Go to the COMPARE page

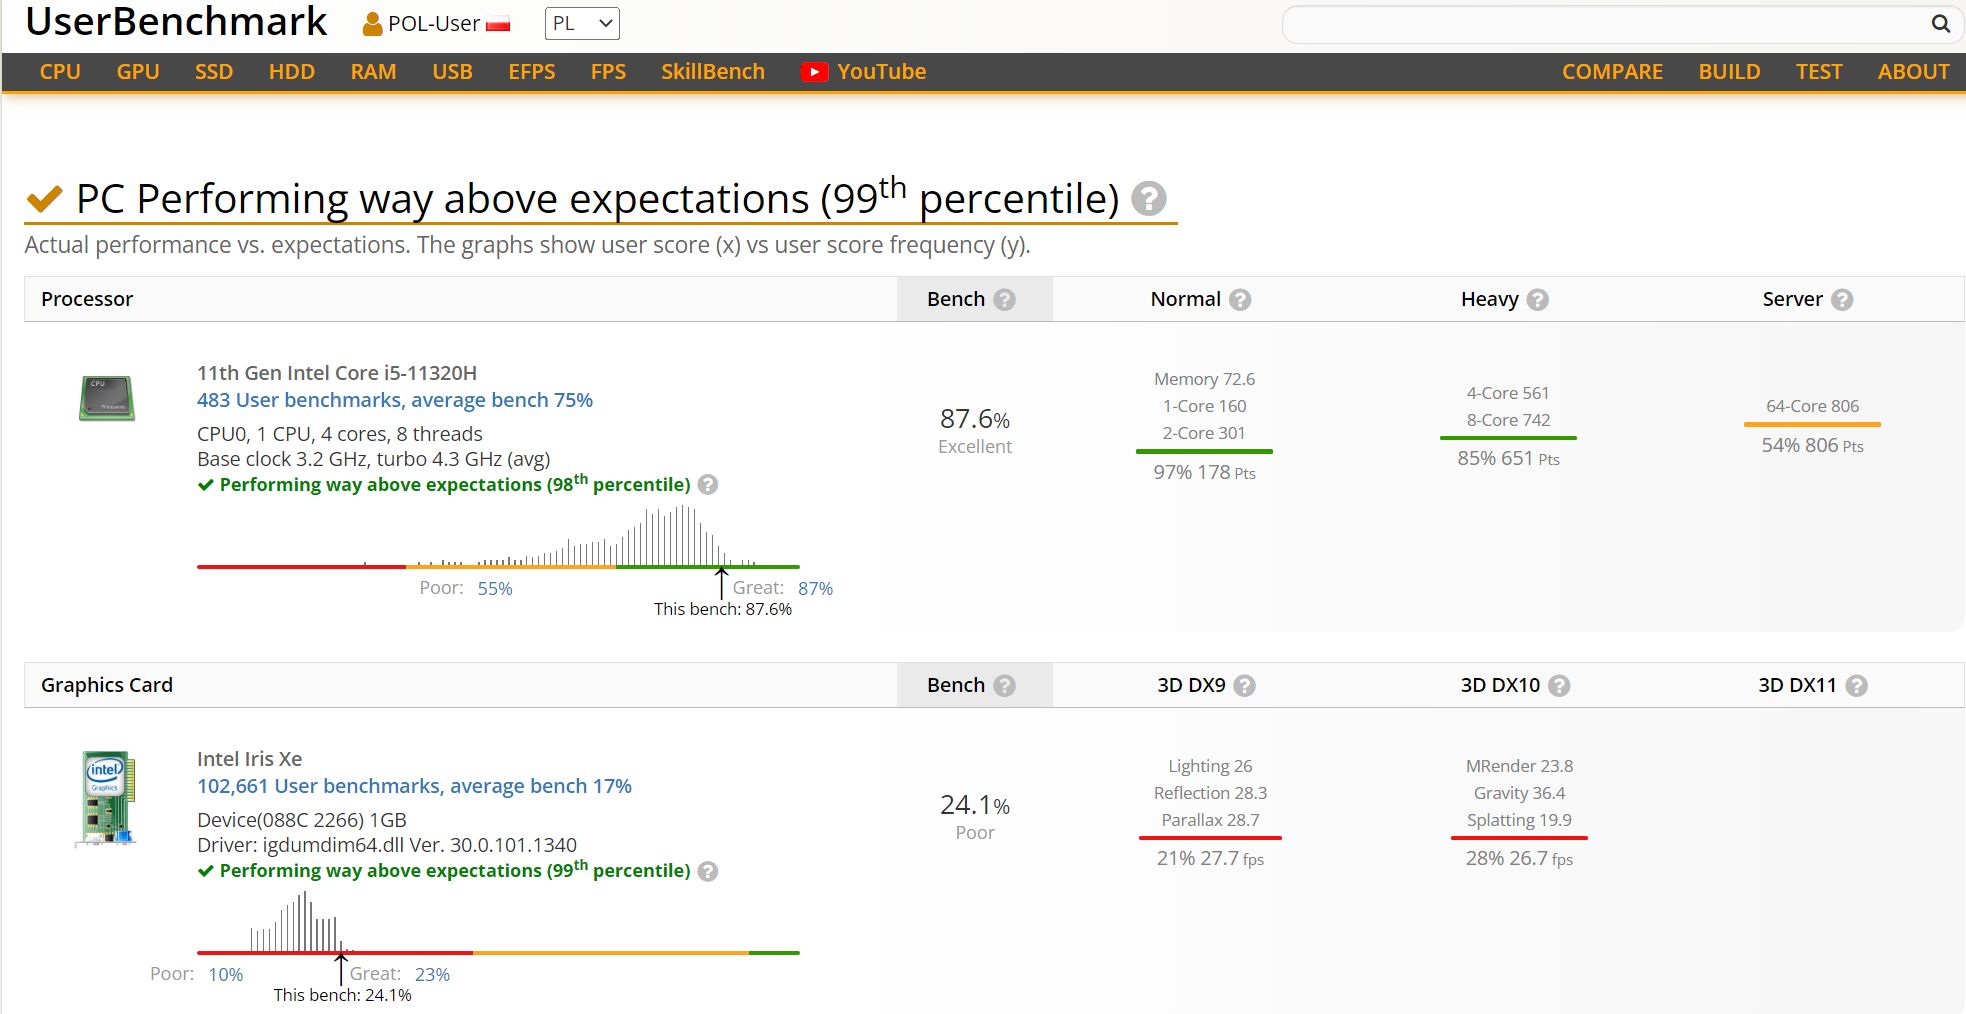coord(1612,72)
